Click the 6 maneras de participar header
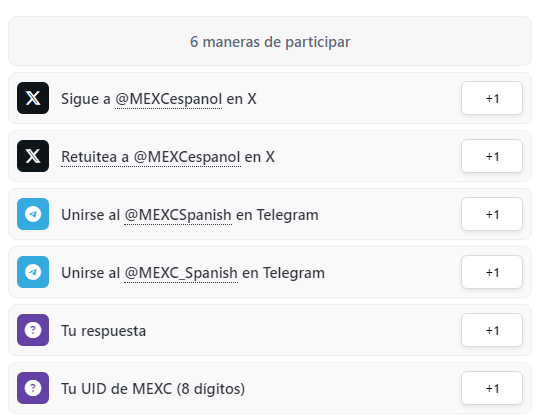Viewport: 540px width, 420px height. (270, 41)
